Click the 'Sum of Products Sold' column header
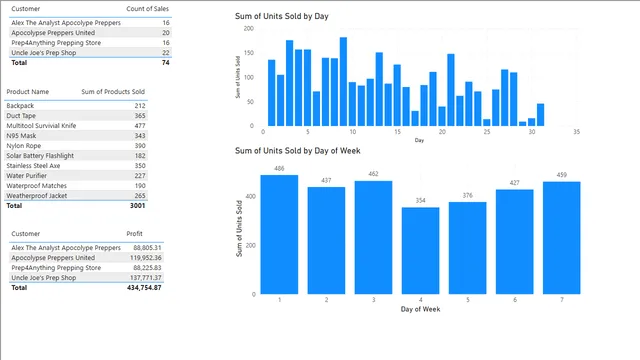 coord(113,92)
